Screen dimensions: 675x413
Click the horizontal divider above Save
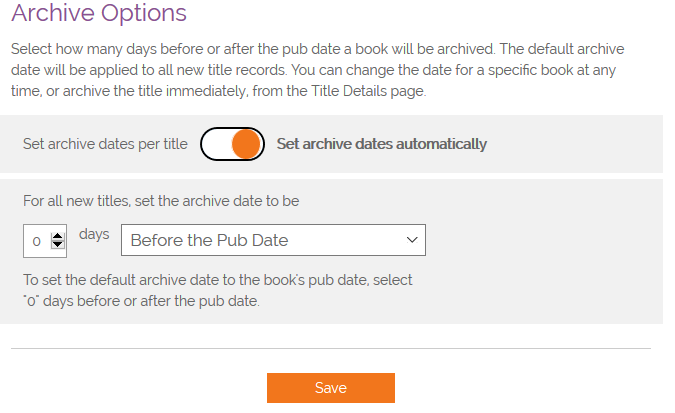330,348
